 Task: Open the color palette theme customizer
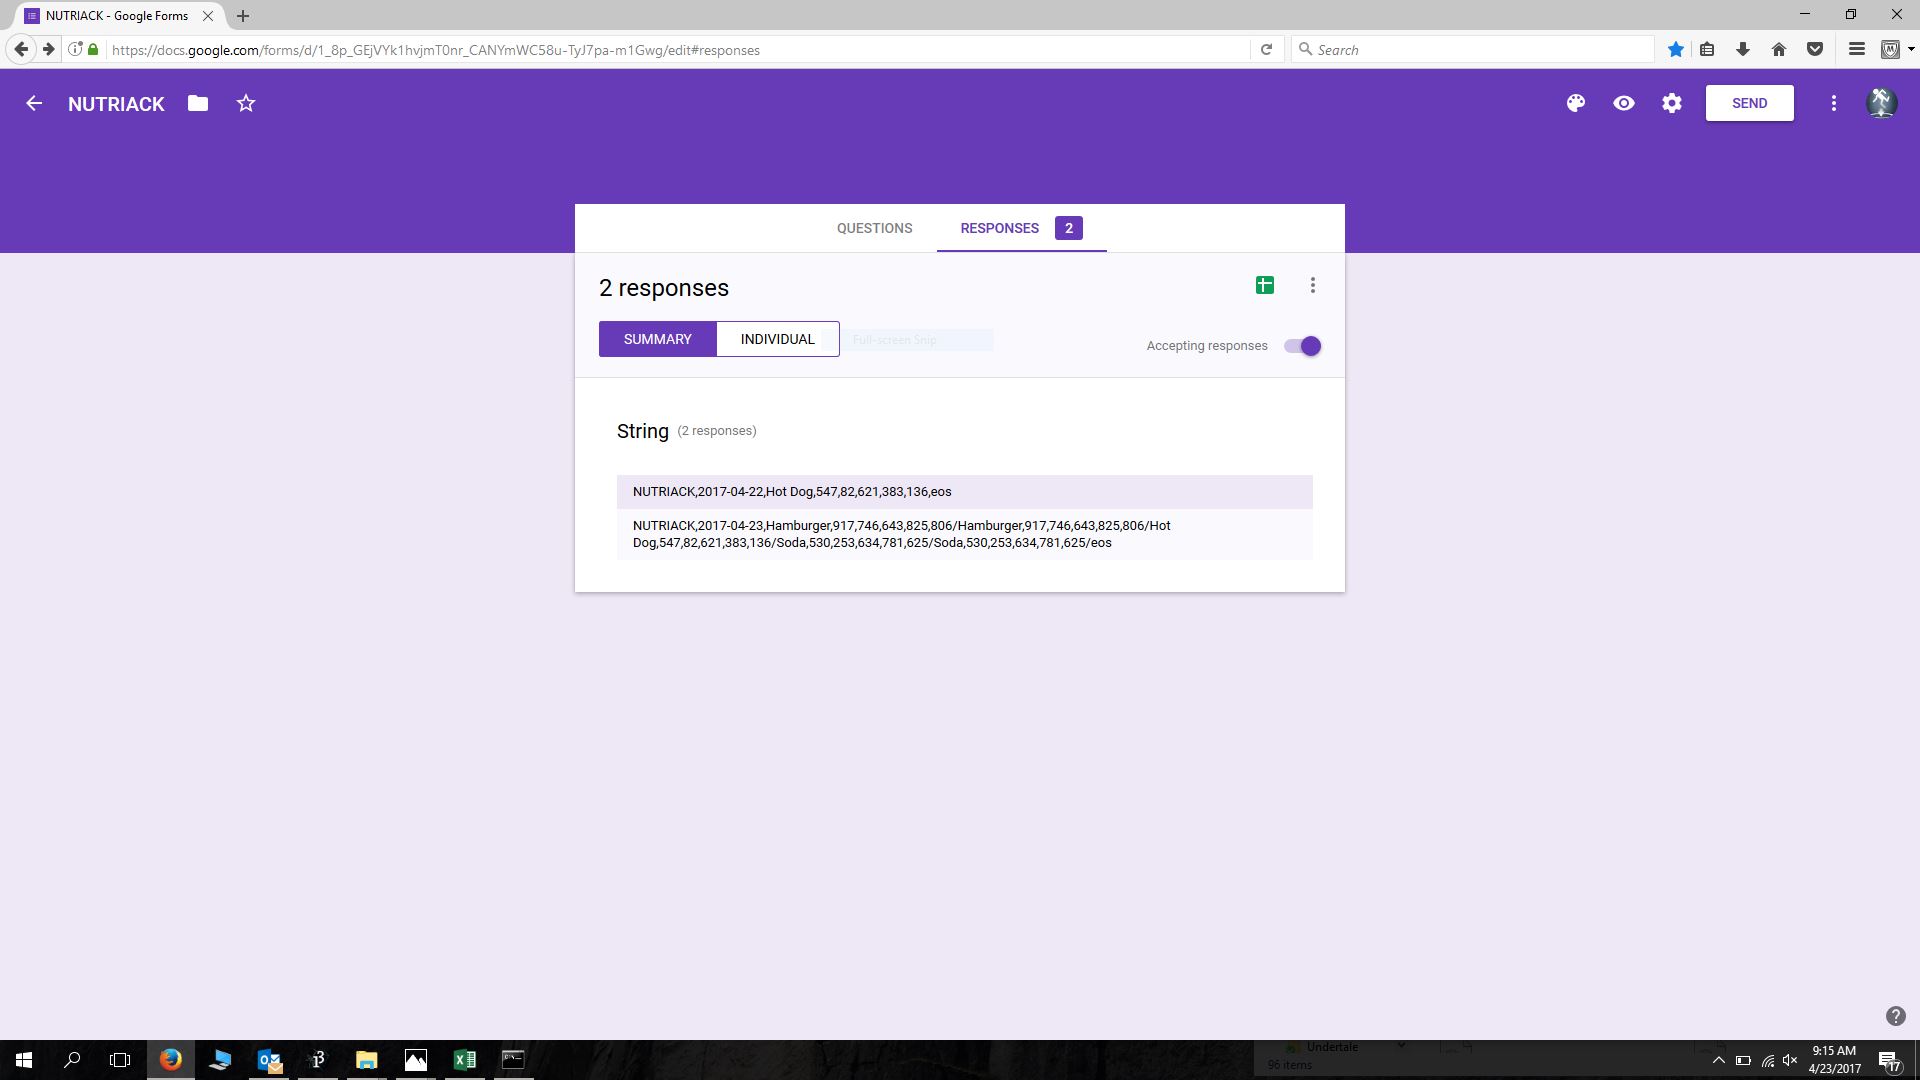coord(1576,103)
